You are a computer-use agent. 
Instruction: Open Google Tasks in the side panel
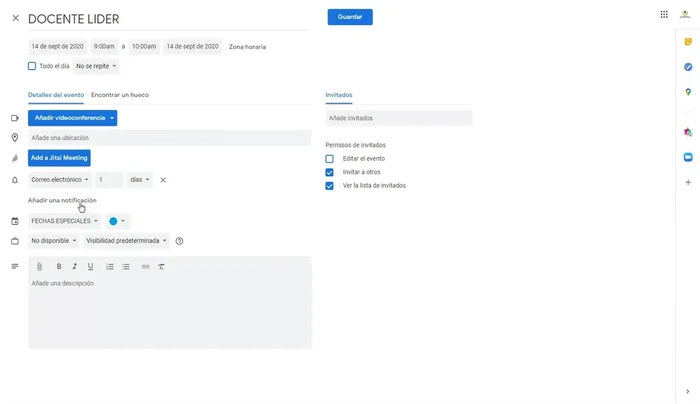pyautogui.click(x=688, y=67)
